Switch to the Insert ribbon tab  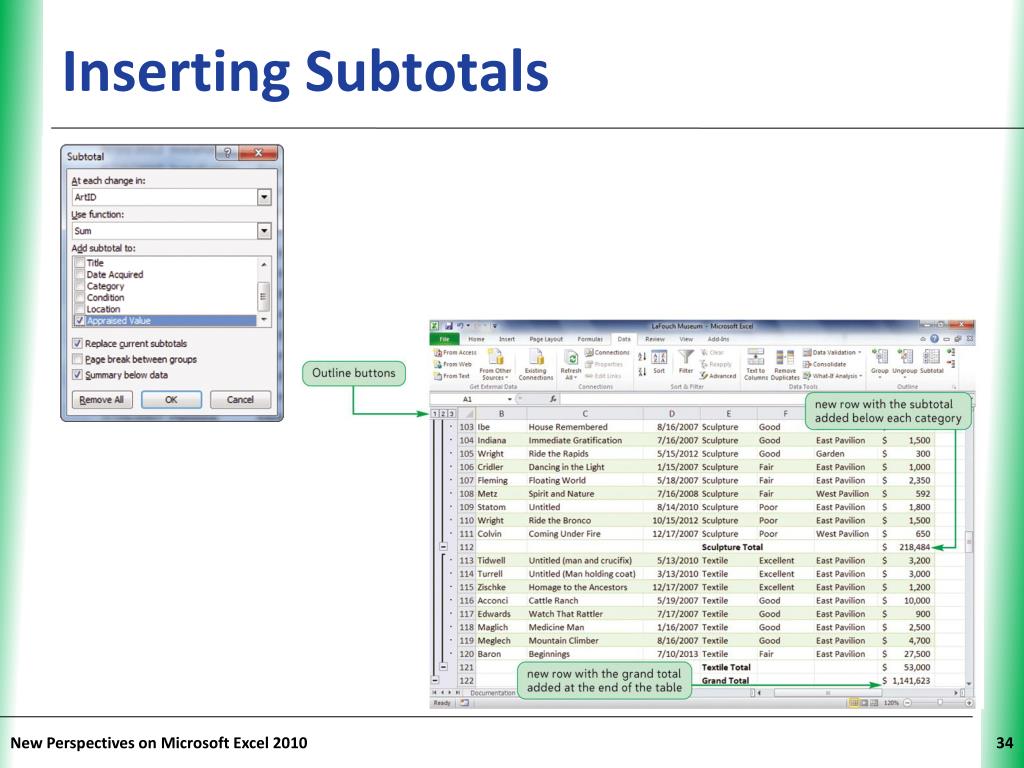tap(507, 339)
